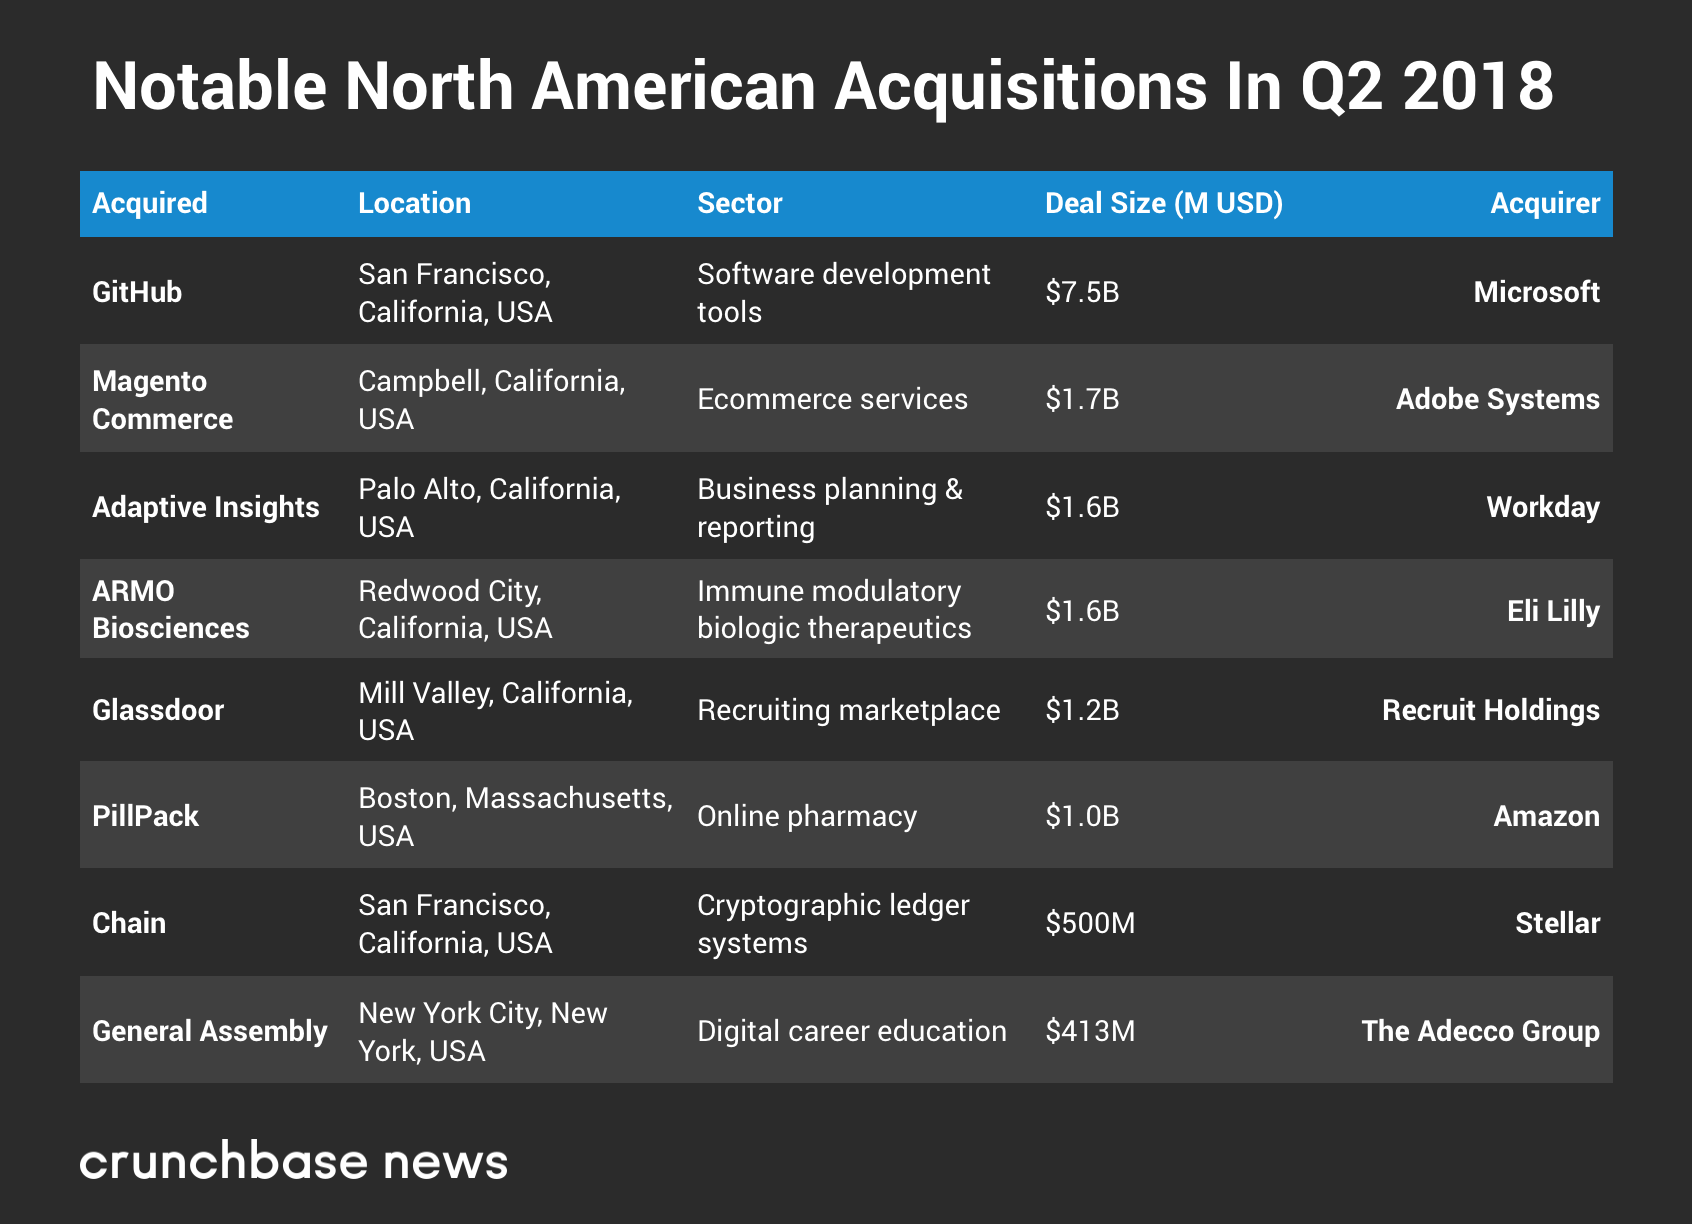
Task: Select the Adobe Systems acquirer
Action: pos(1497,399)
